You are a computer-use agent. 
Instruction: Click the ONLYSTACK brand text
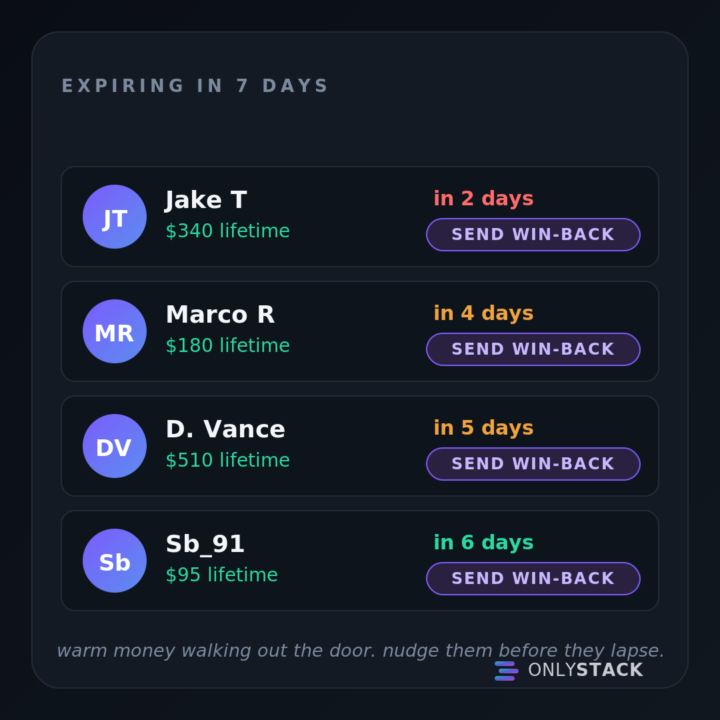[585, 670]
